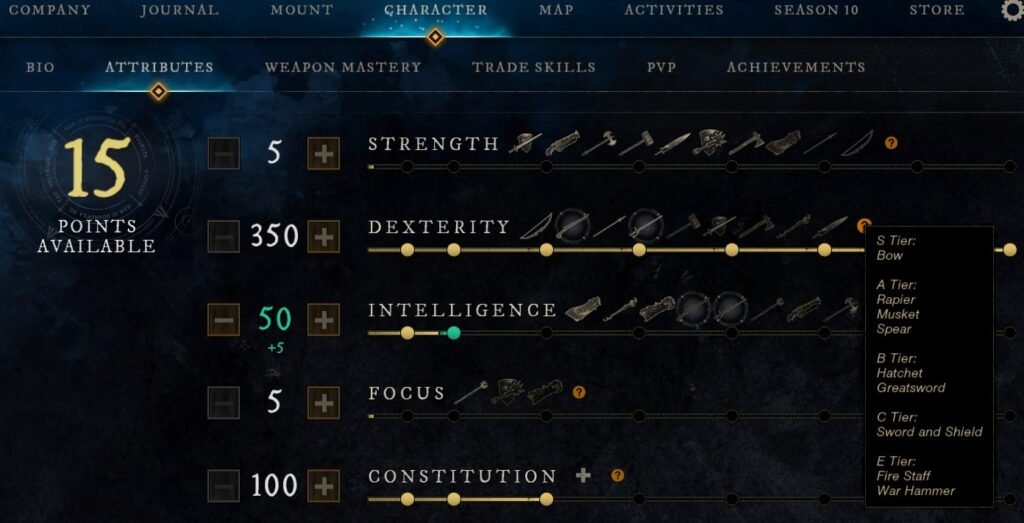The height and width of the screenshot is (523, 1024).
Task: Click the staff icon next to Focus
Action: click(470, 393)
